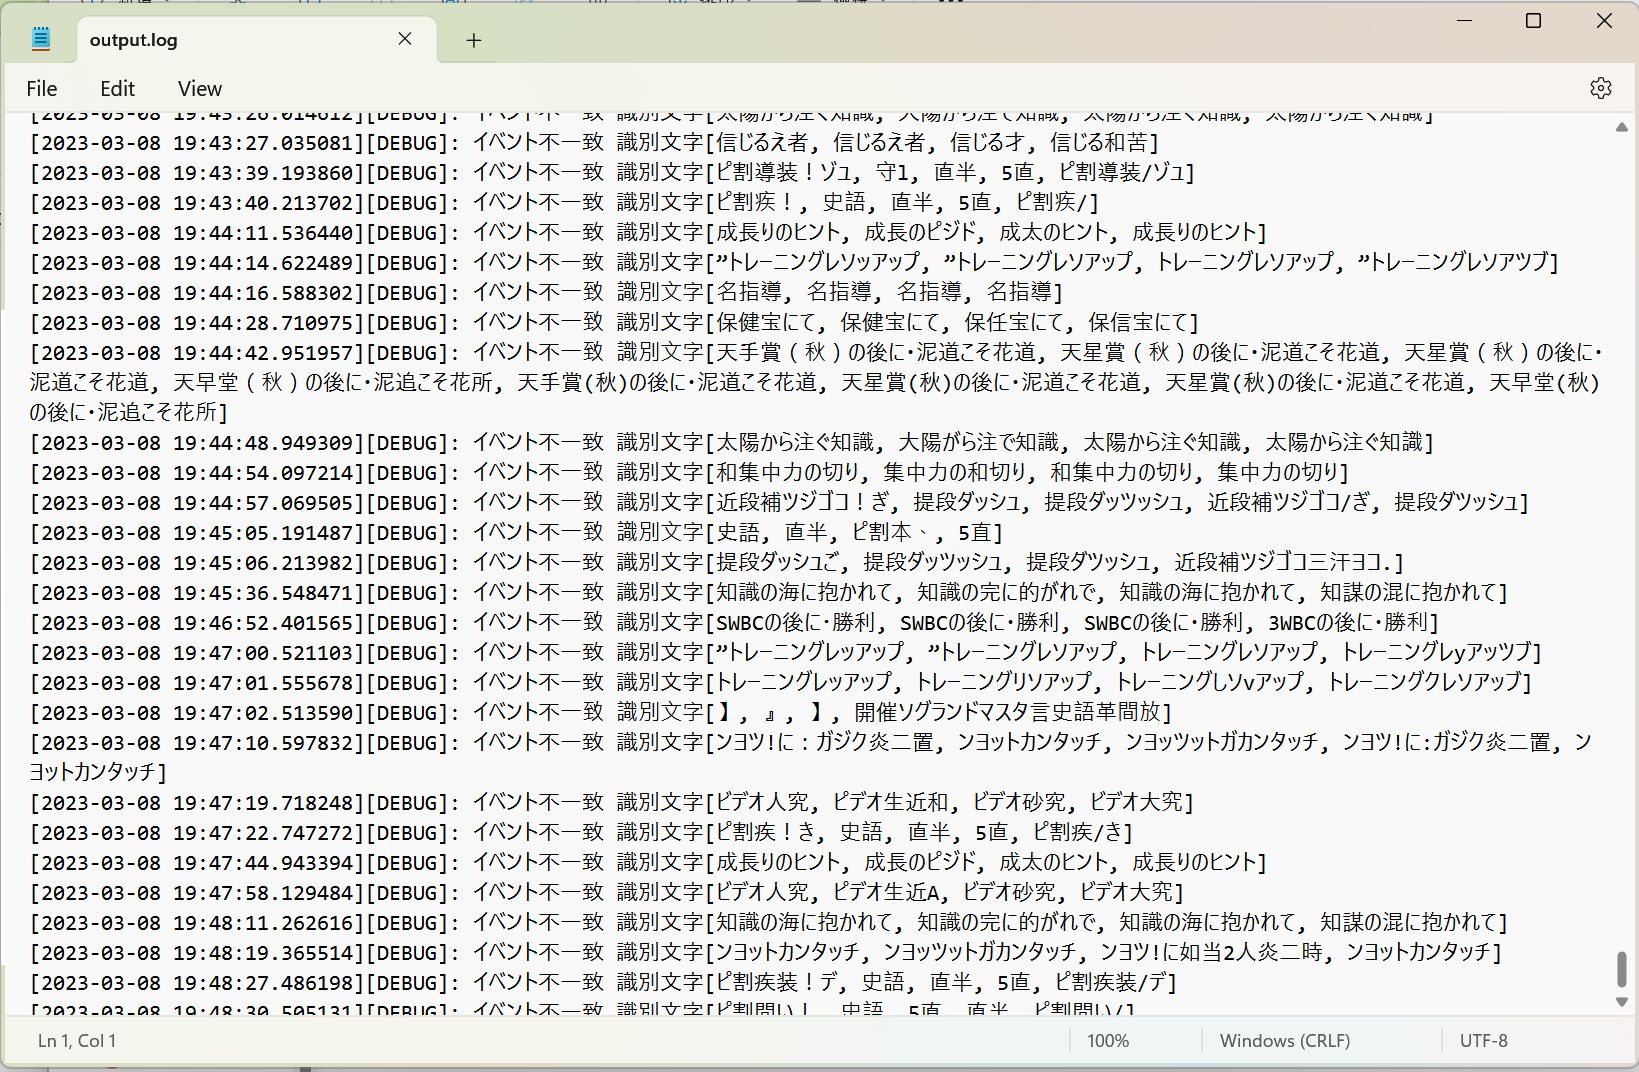The image size is (1639, 1072).
Task: Click log line timestamped 19:45:05.191487
Action: click(516, 532)
